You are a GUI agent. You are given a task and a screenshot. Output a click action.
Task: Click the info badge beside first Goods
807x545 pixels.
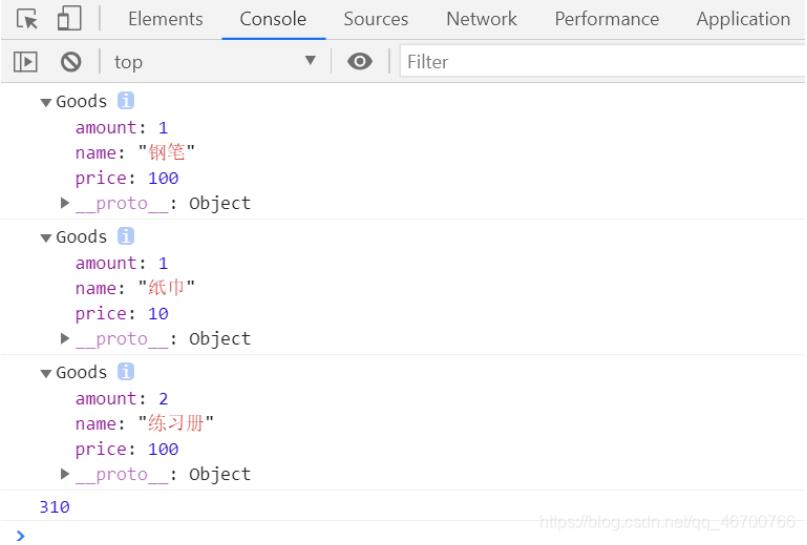[125, 101]
